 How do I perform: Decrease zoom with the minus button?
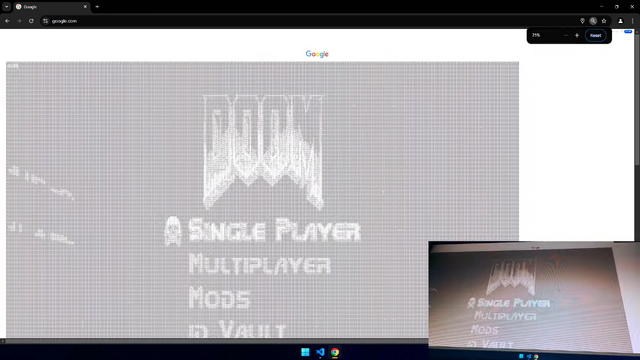(x=566, y=36)
